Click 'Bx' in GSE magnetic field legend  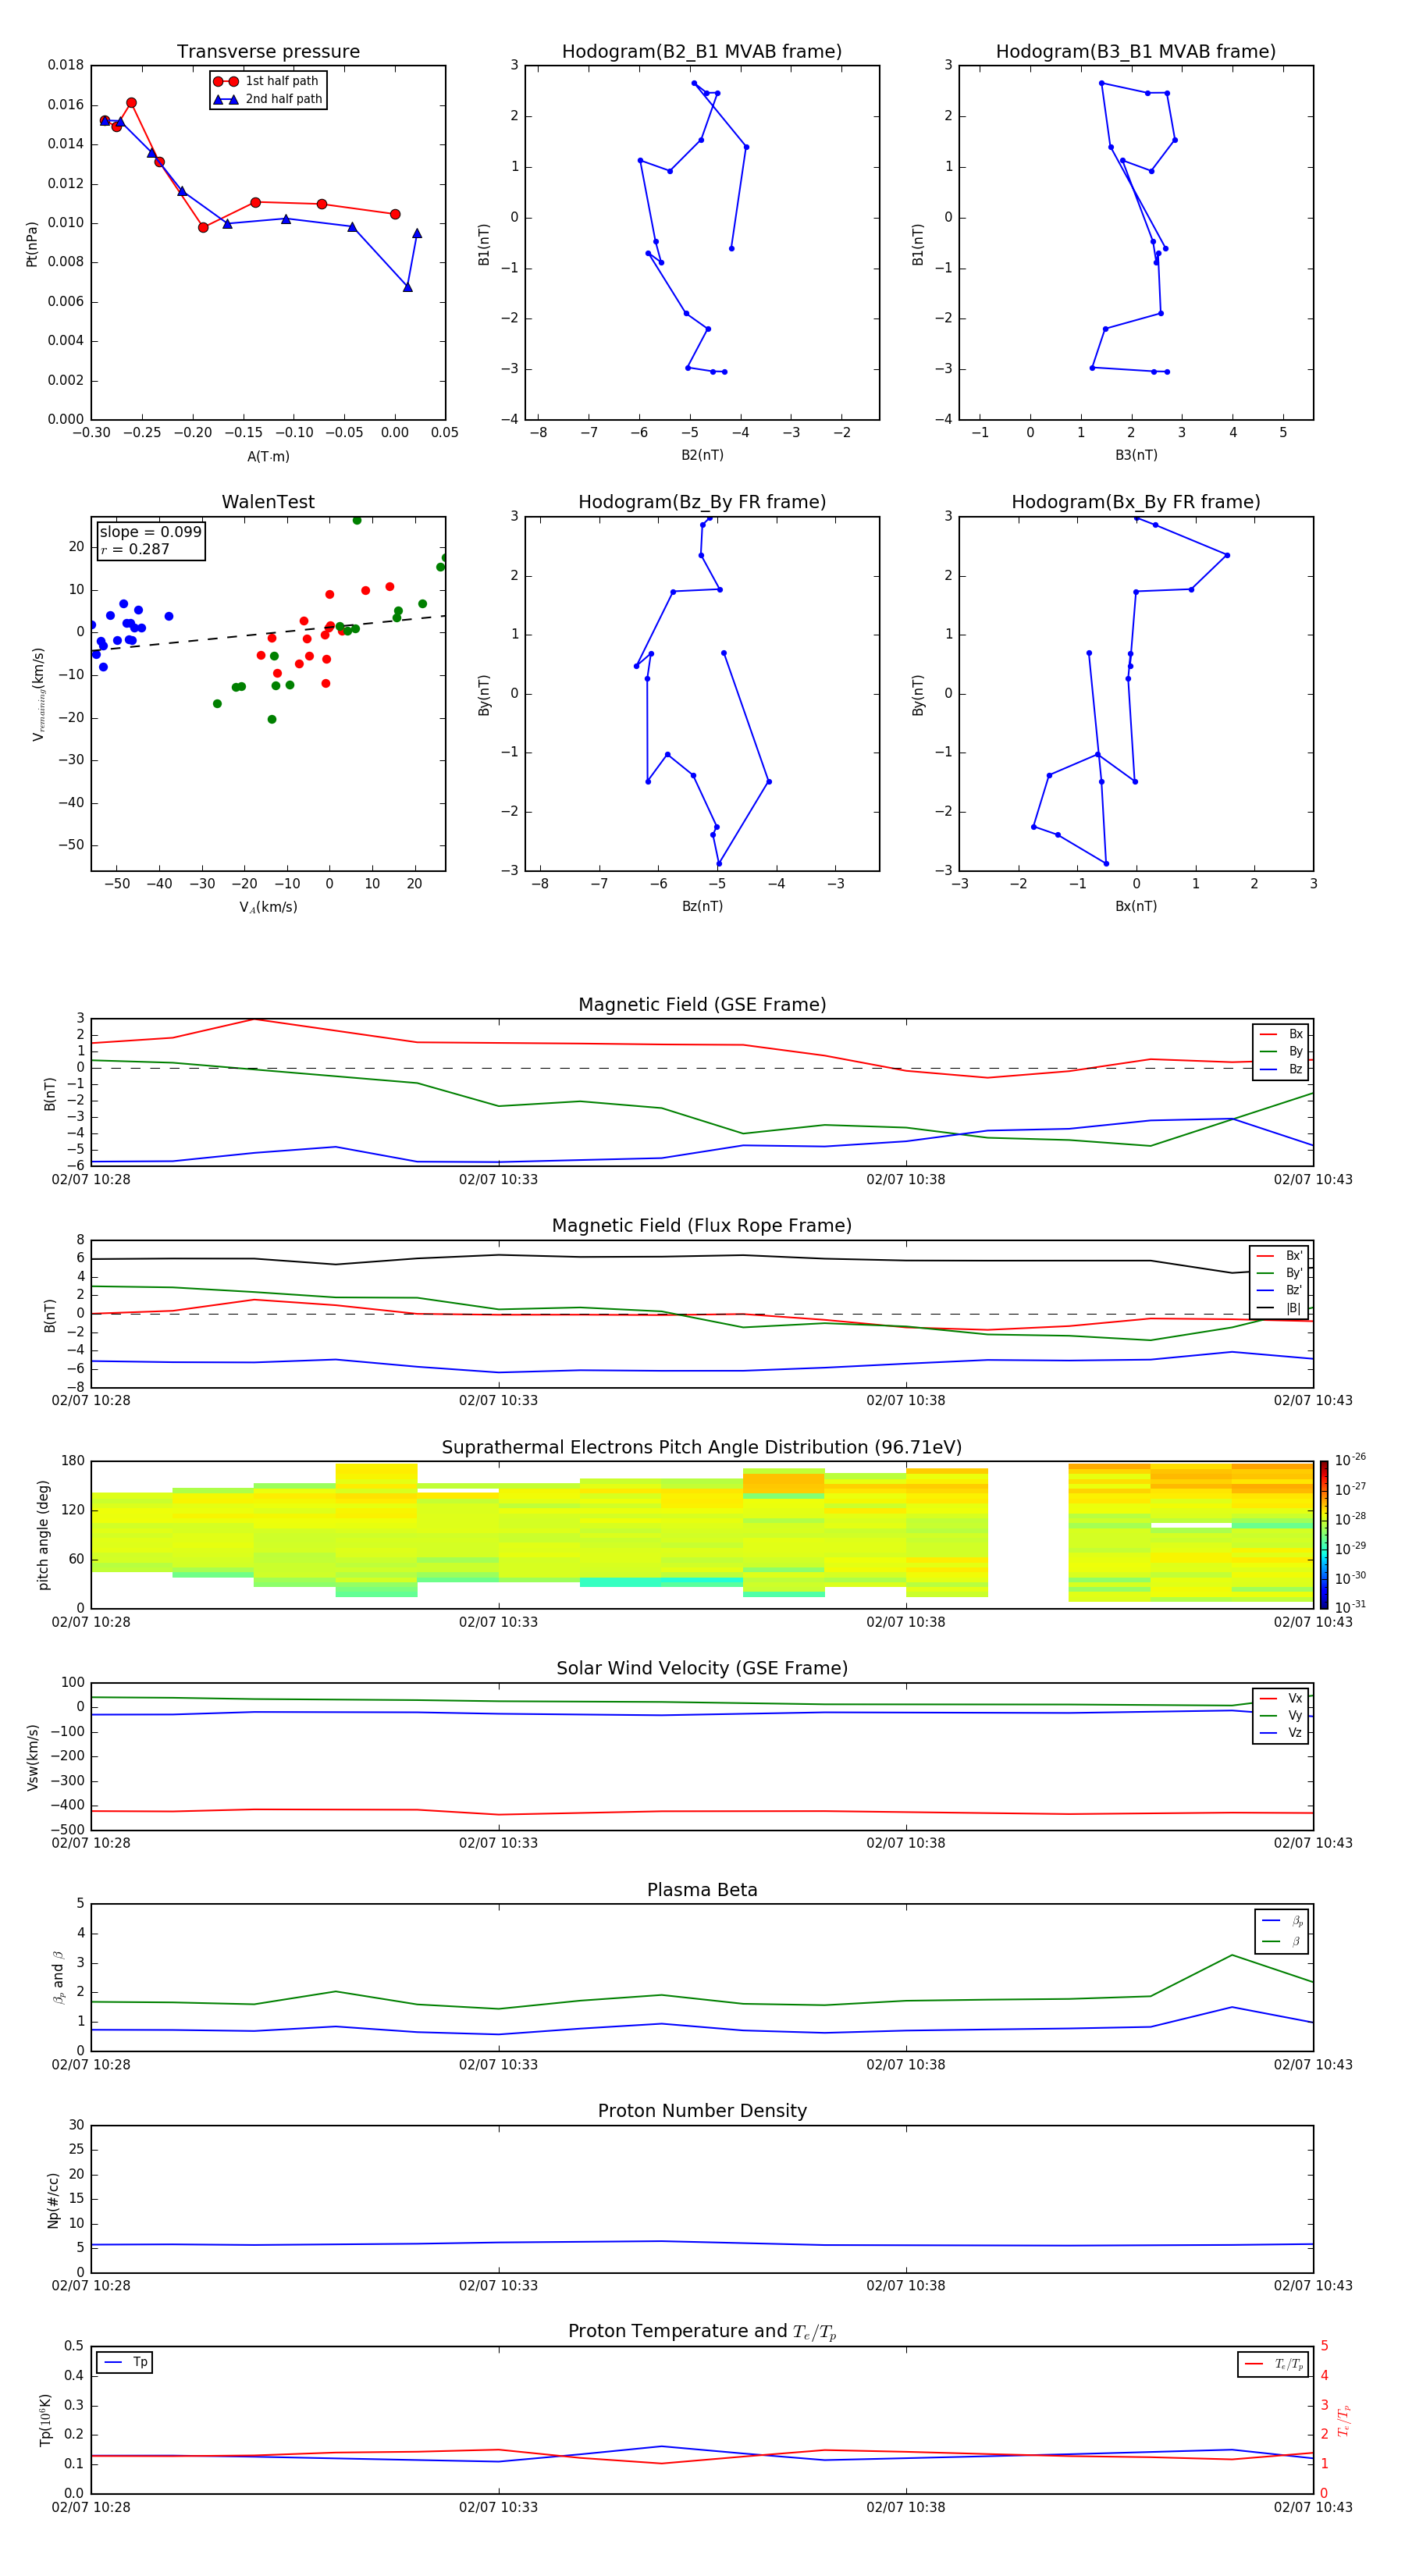1295,1034
